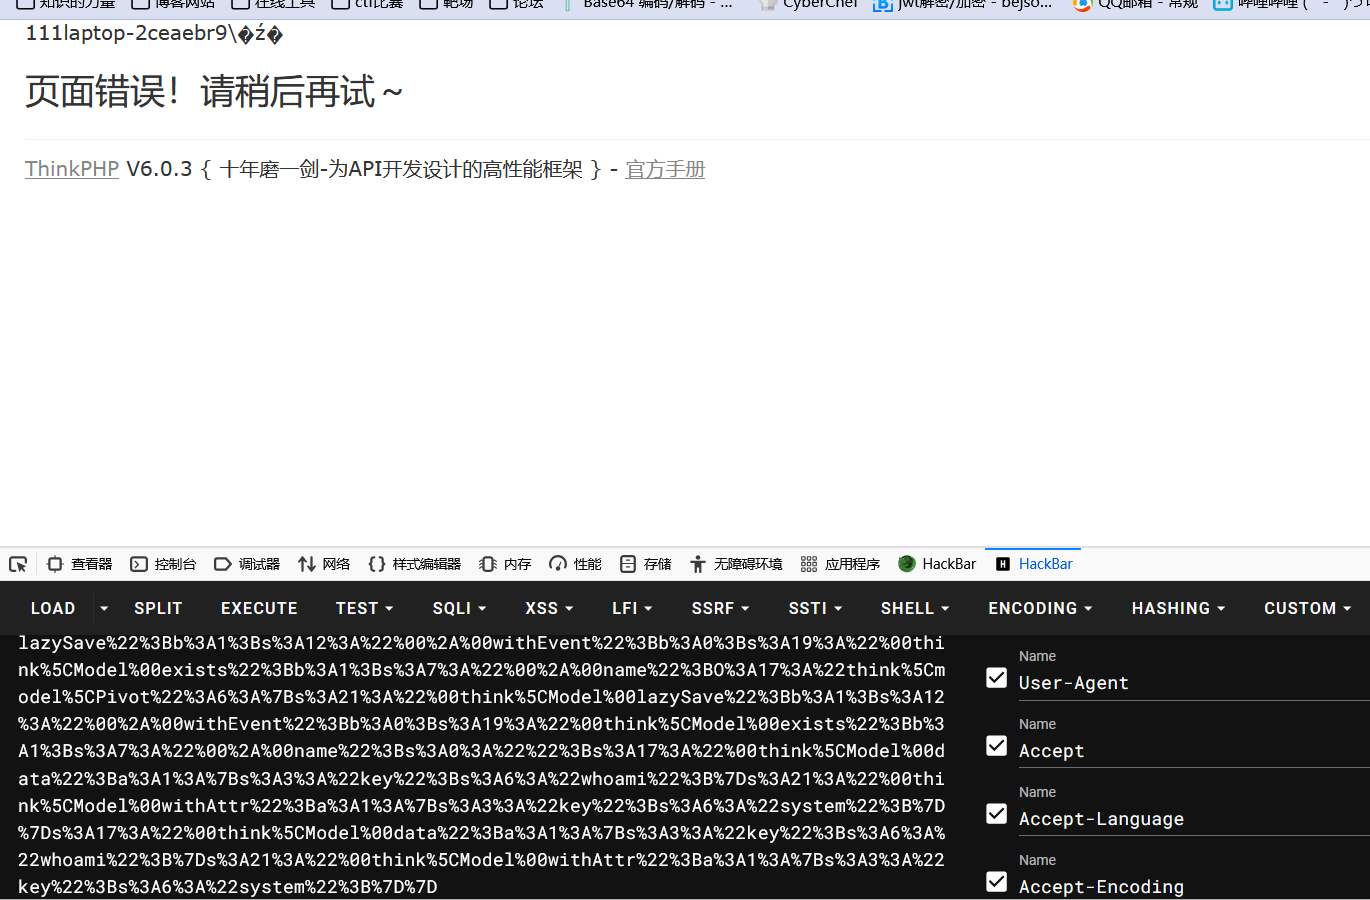Open the 无障碍环境 accessibility tab
Image resolution: width=1370 pixels, height=900 pixels.
[x=737, y=564]
